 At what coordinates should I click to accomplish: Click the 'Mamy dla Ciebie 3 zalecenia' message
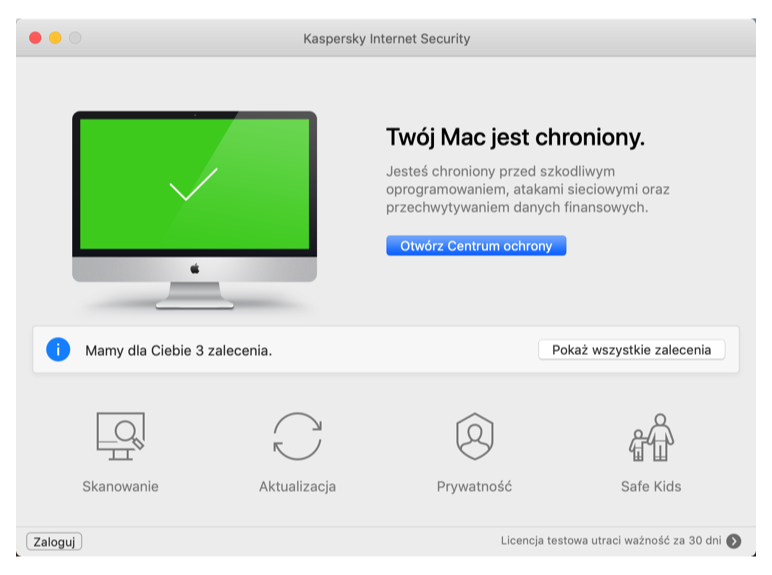[179, 351]
